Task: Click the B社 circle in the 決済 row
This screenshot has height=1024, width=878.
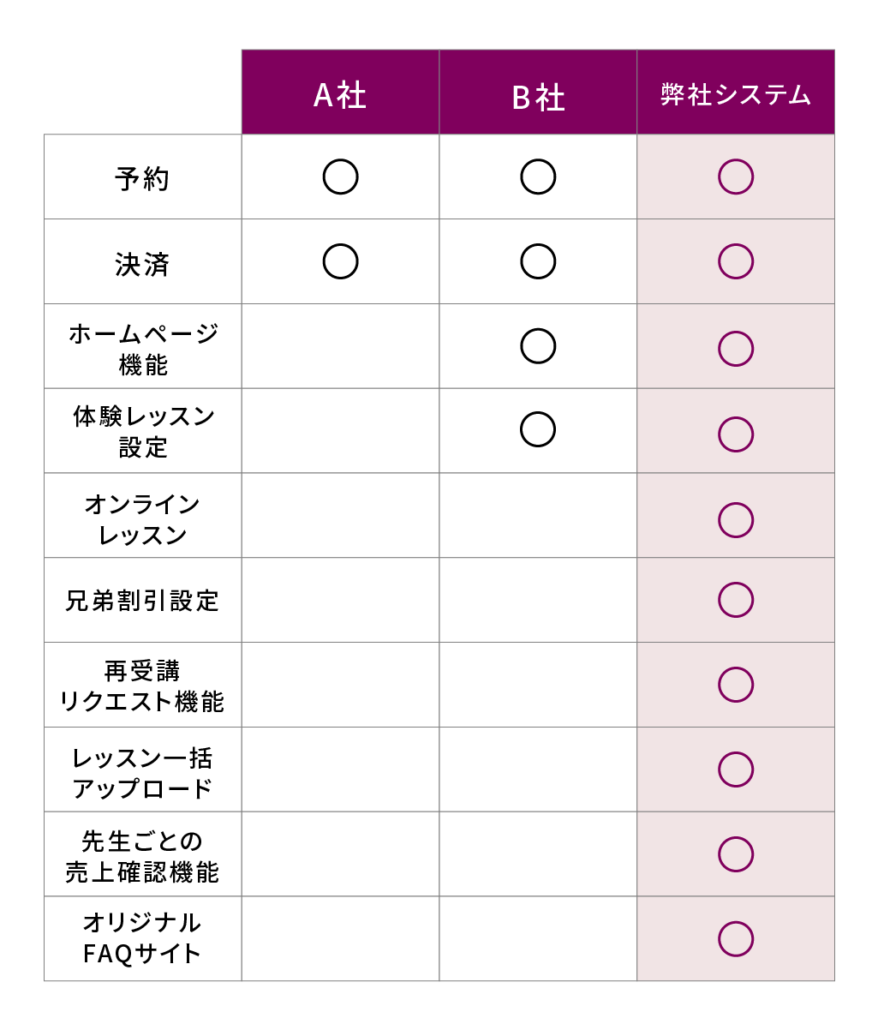Action: click(x=538, y=262)
